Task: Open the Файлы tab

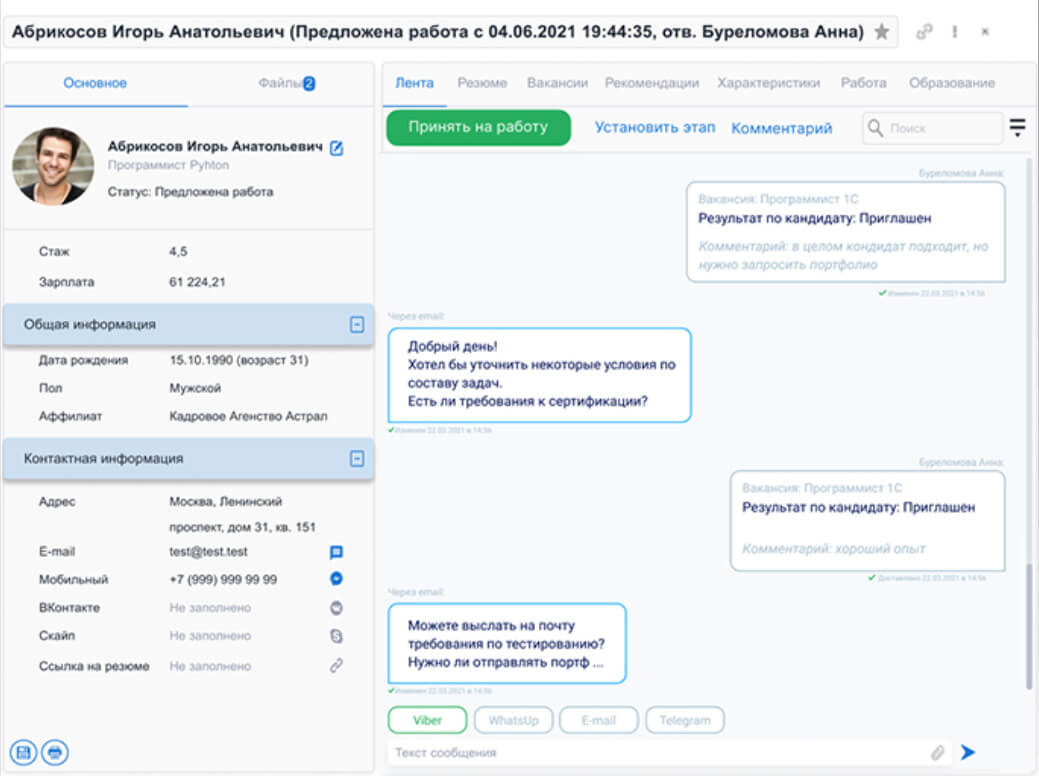Action: coord(281,83)
